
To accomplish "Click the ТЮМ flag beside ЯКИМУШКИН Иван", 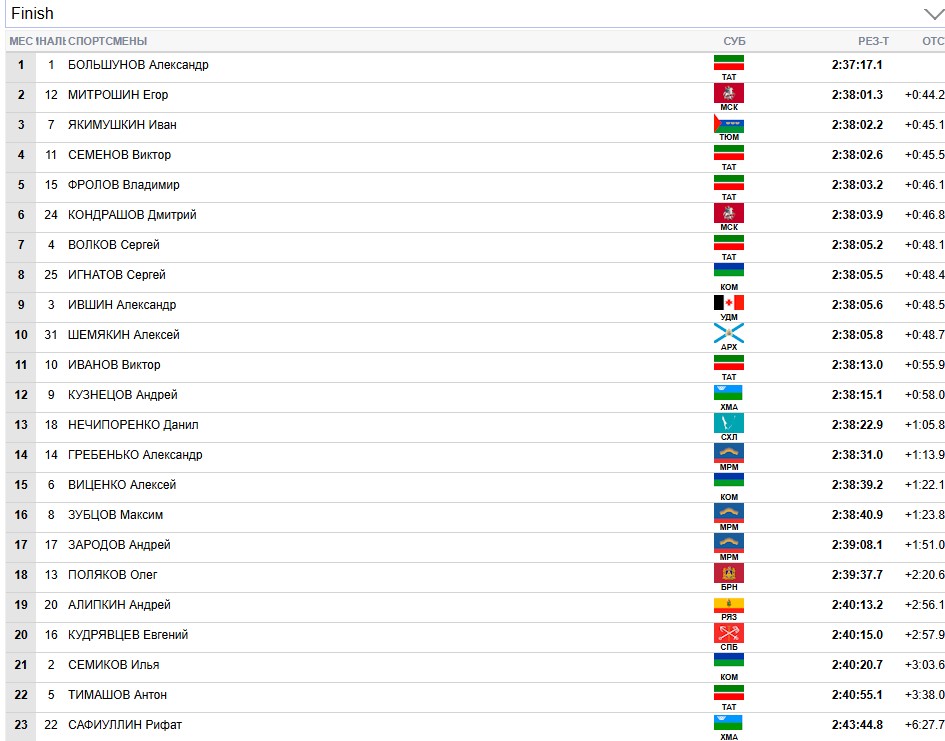I will (728, 124).
